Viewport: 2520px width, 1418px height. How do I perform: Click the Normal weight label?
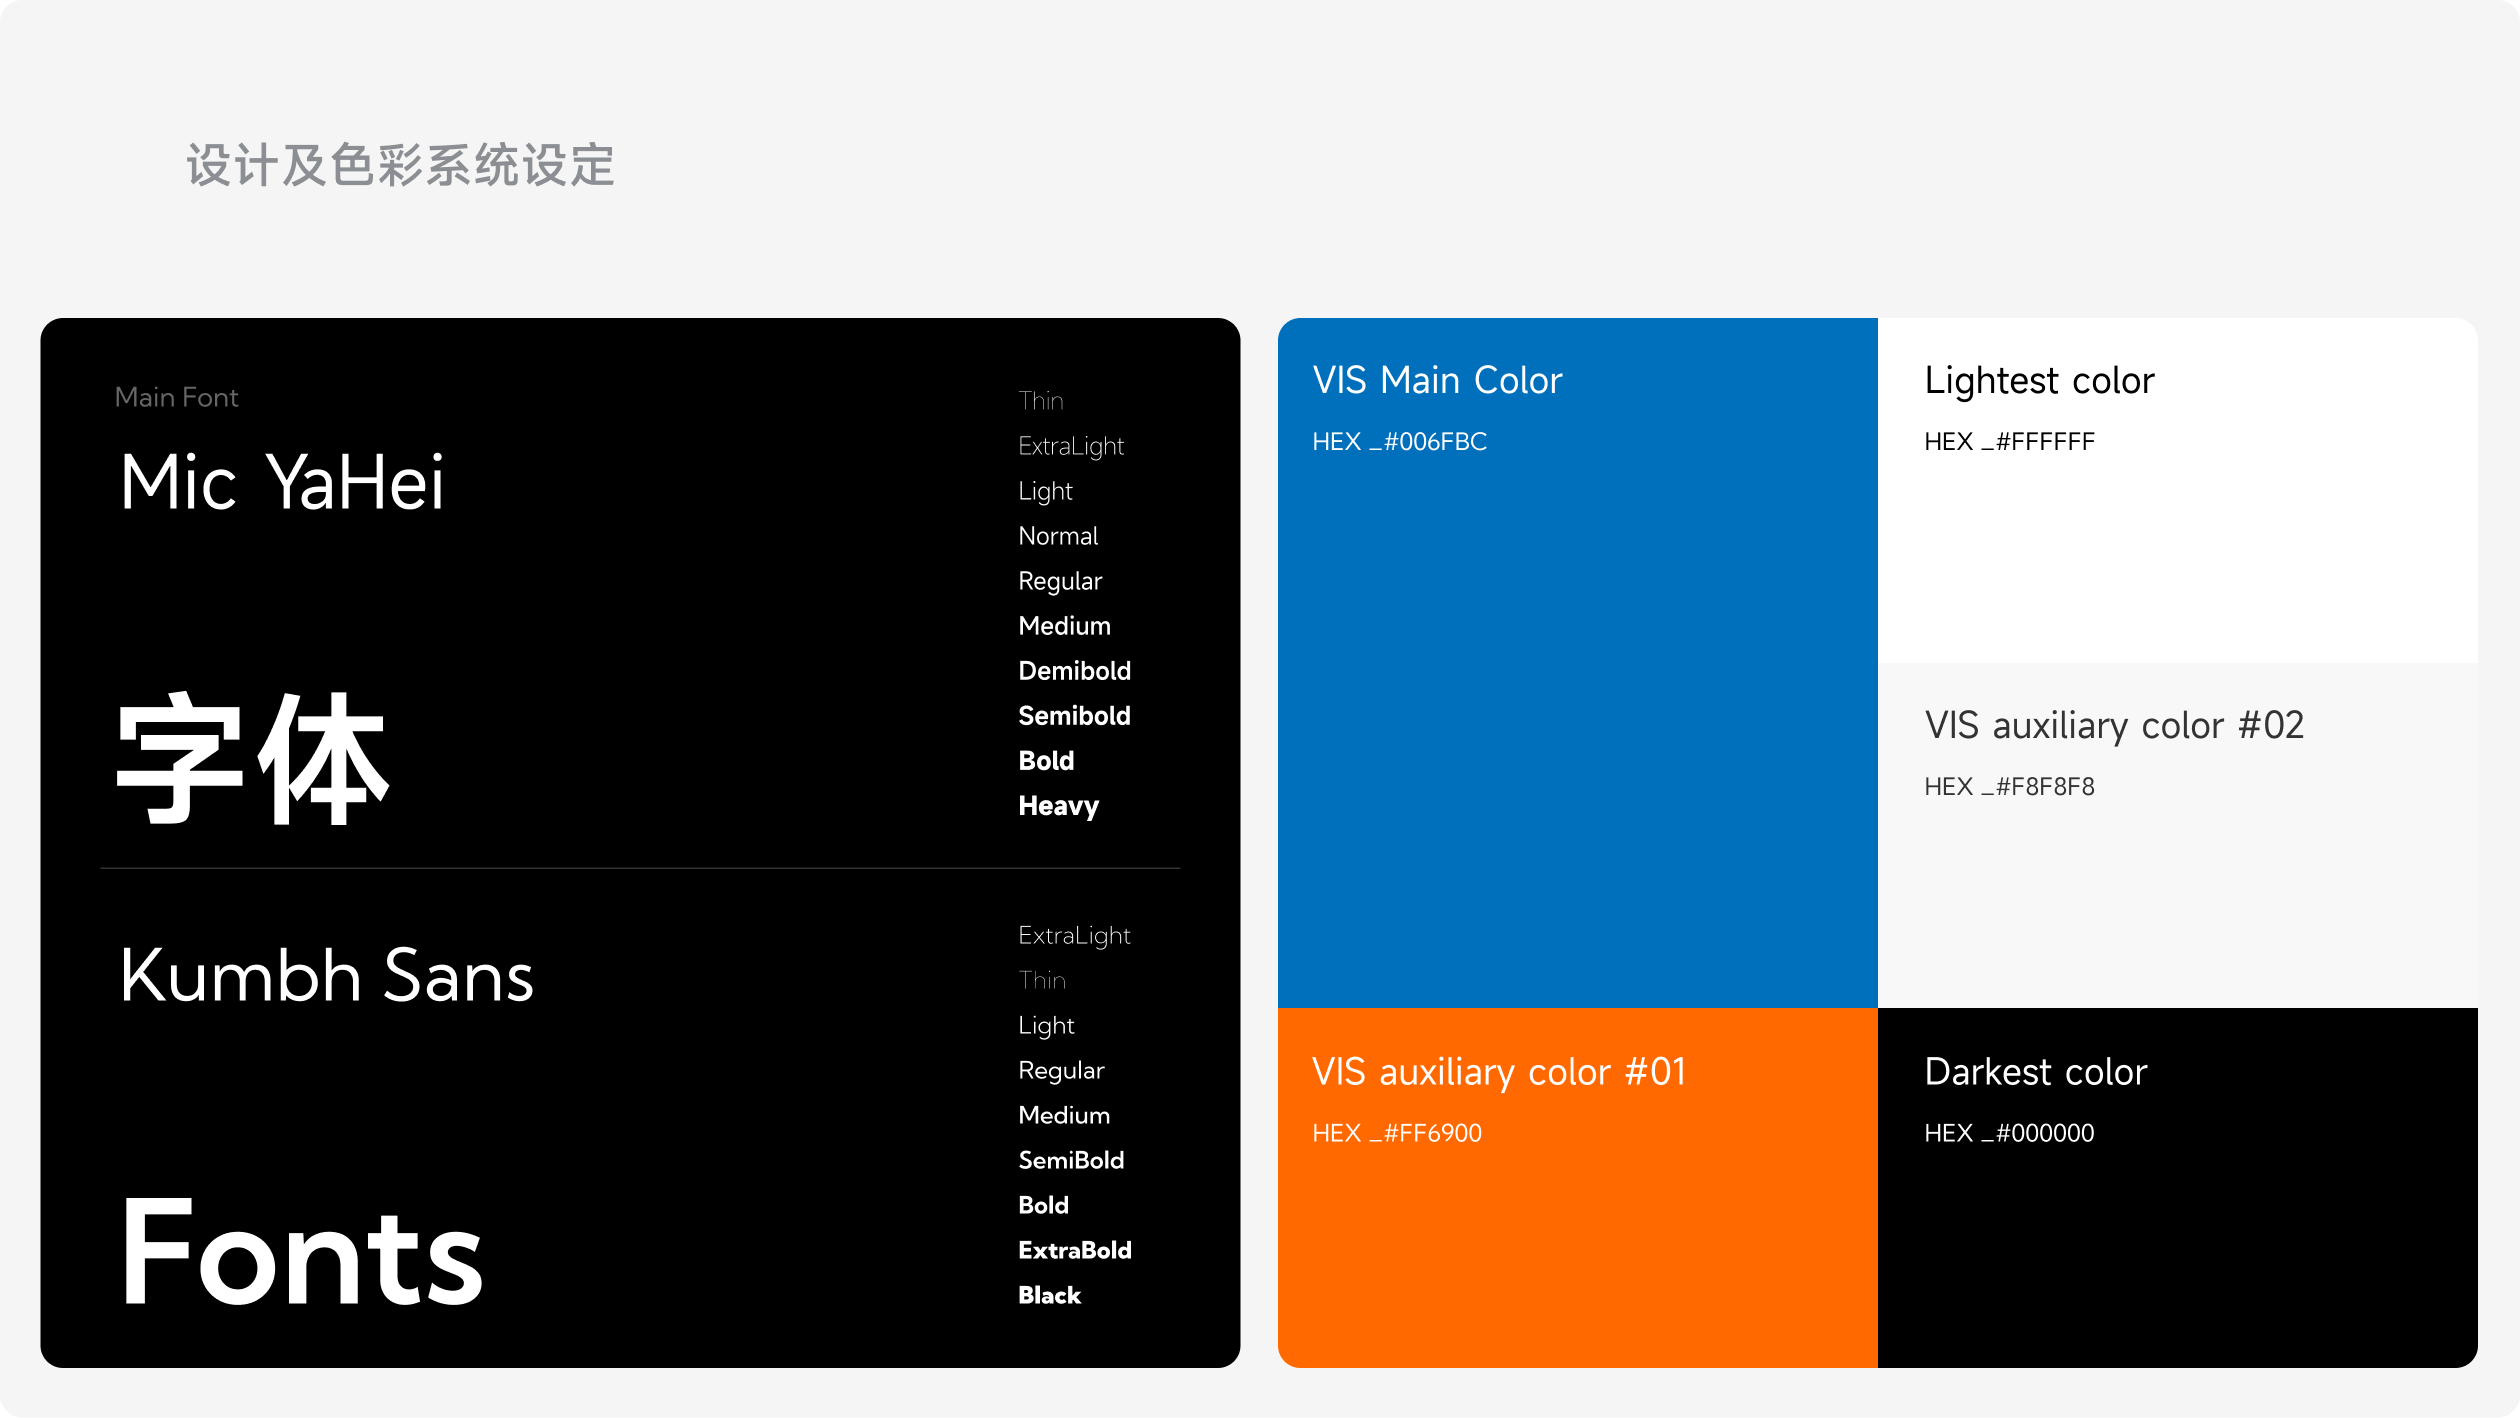[x=1058, y=536]
